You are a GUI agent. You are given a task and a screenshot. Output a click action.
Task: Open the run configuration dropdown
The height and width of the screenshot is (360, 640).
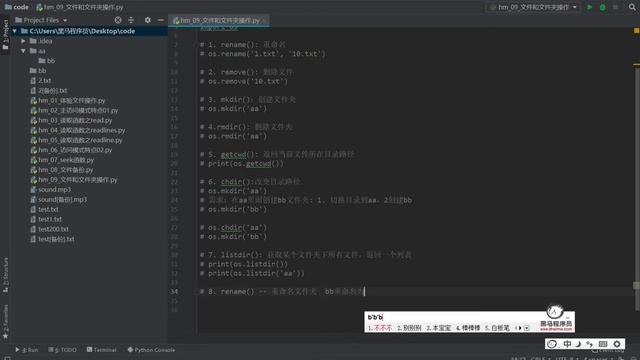[533, 7]
